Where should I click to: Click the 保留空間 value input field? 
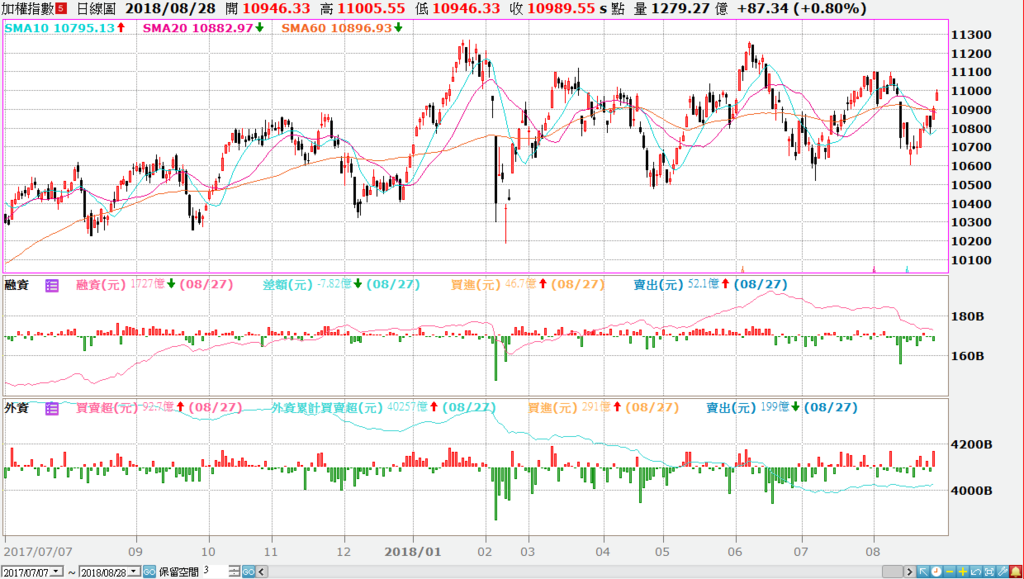tap(216, 571)
